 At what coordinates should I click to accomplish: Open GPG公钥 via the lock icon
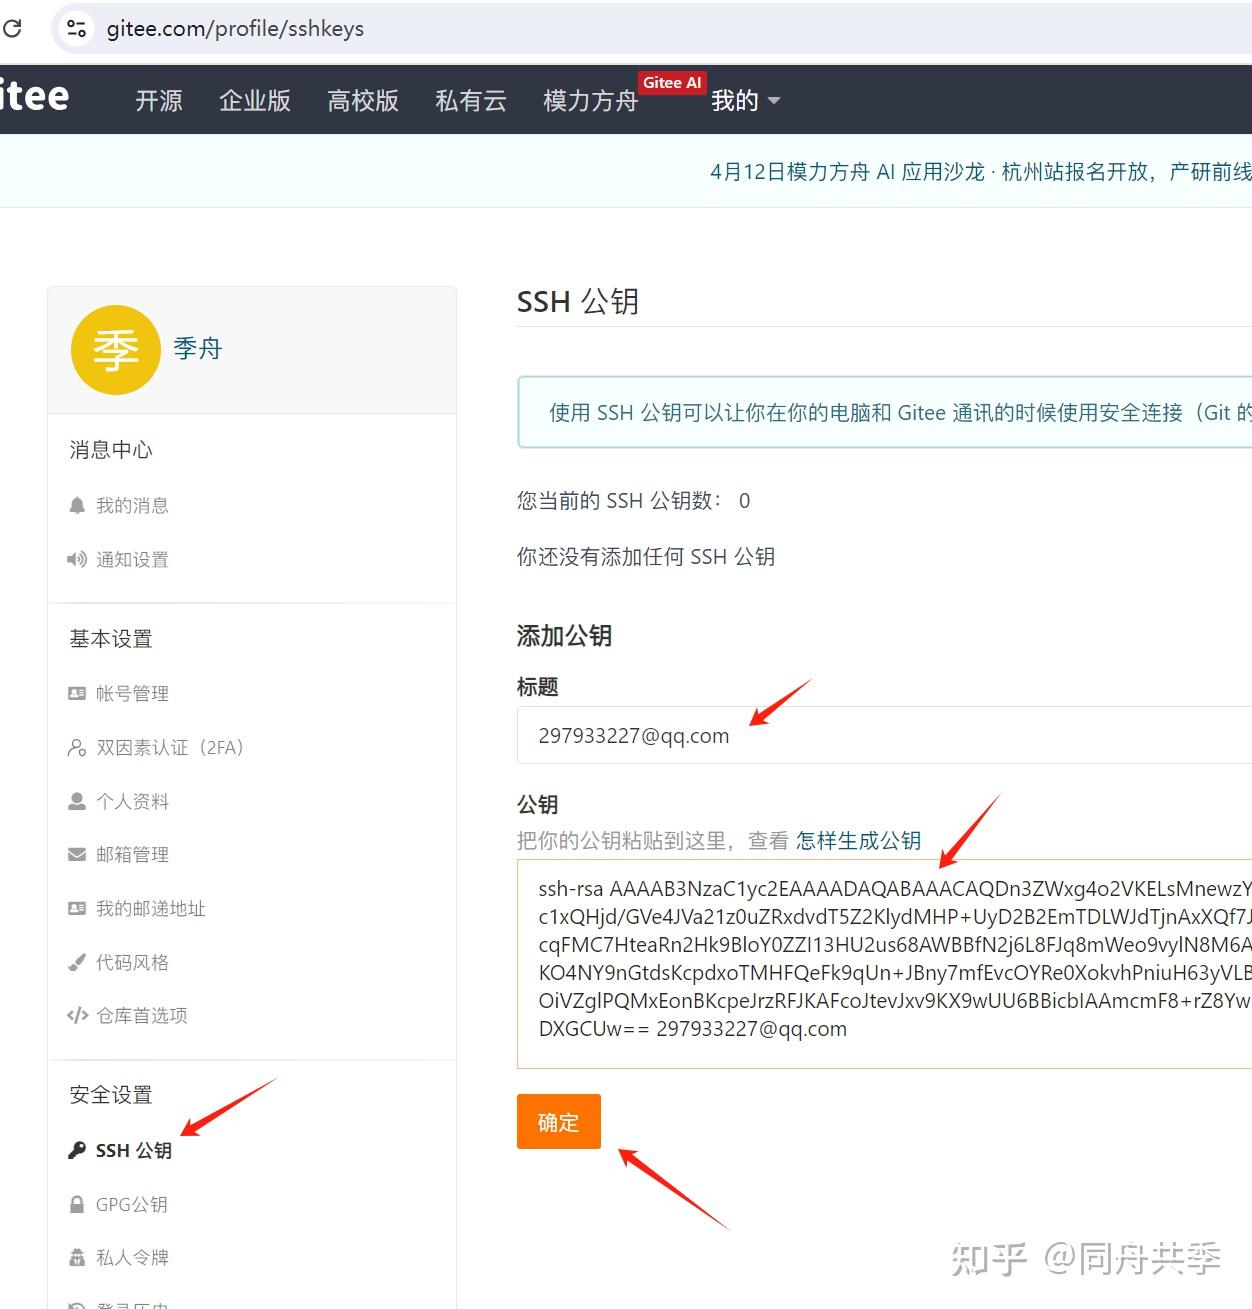tap(130, 1204)
